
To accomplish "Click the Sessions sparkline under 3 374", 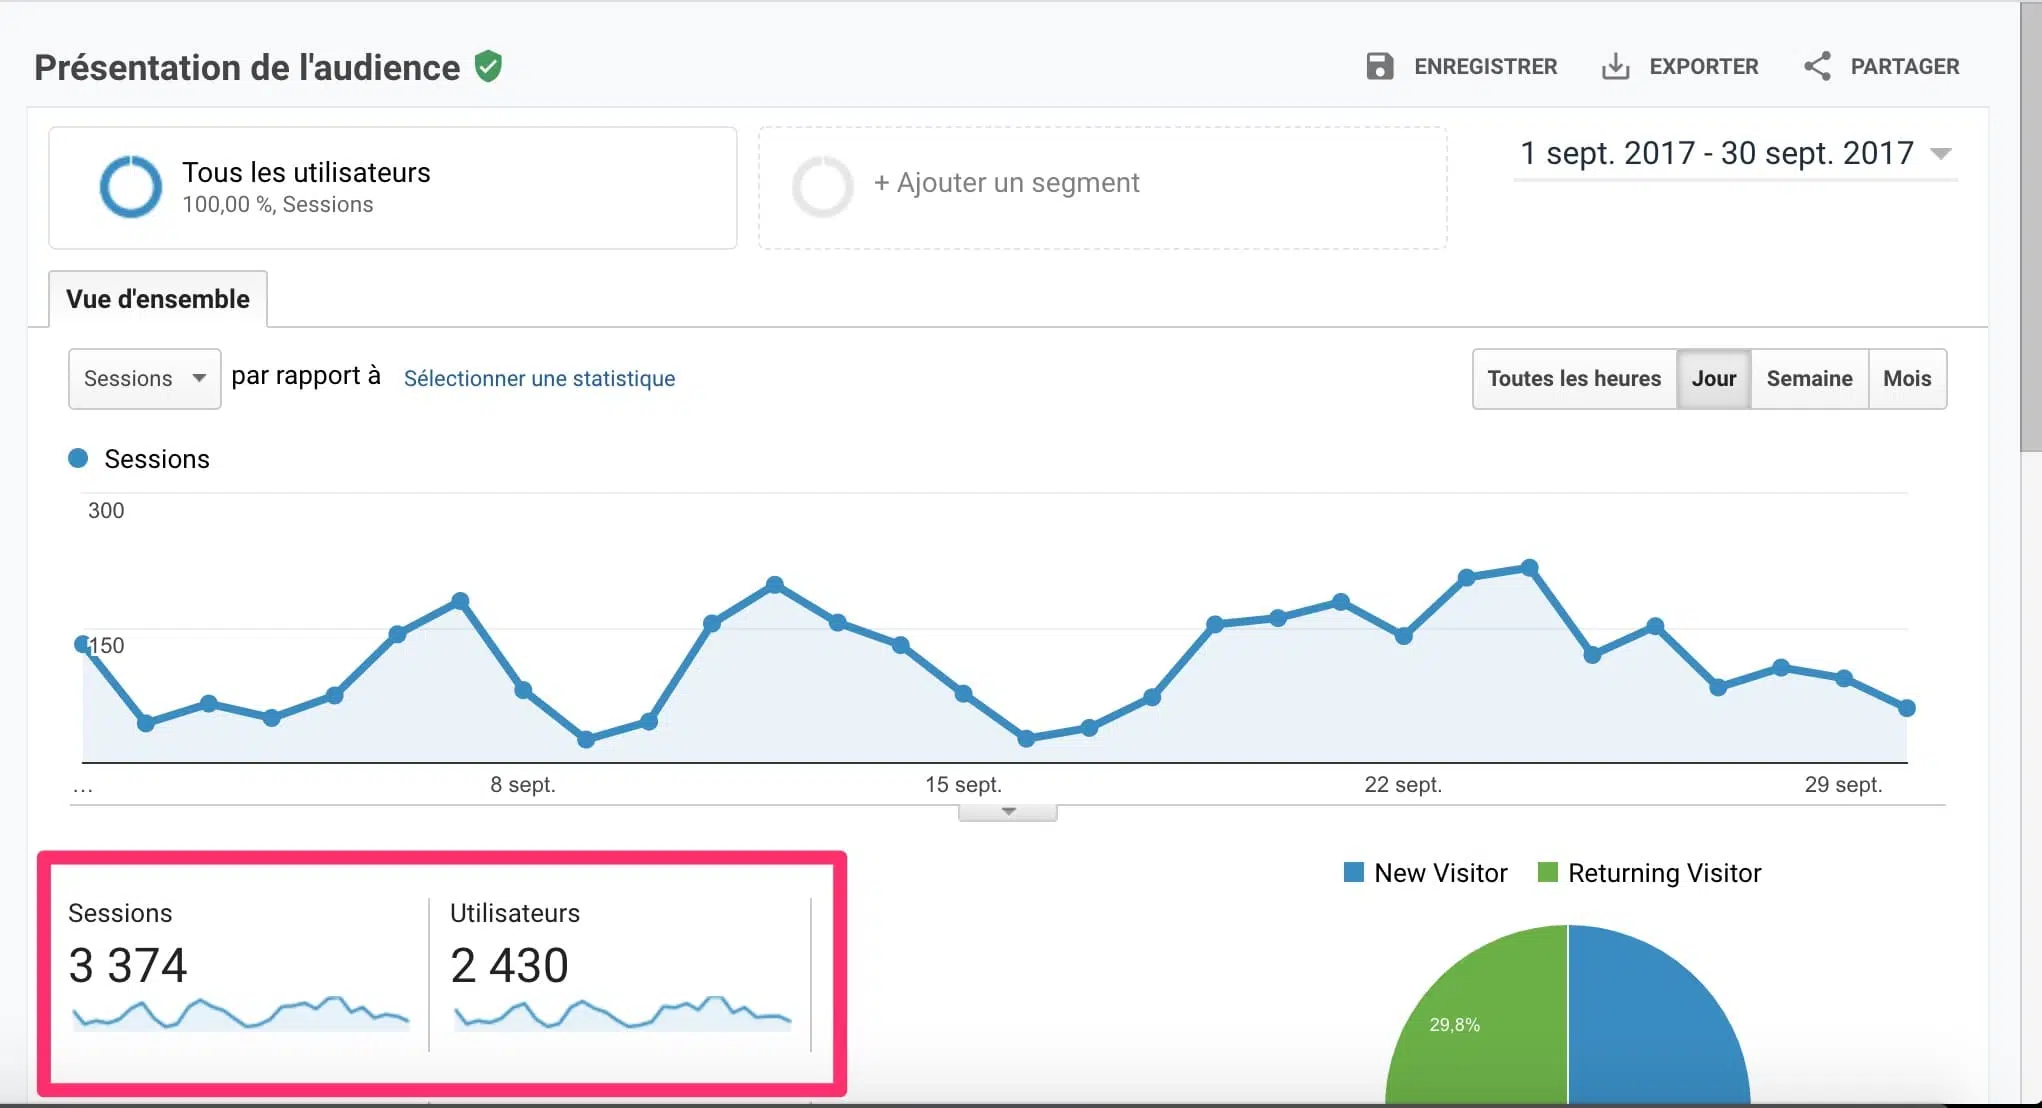I will [x=241, y=1013].
